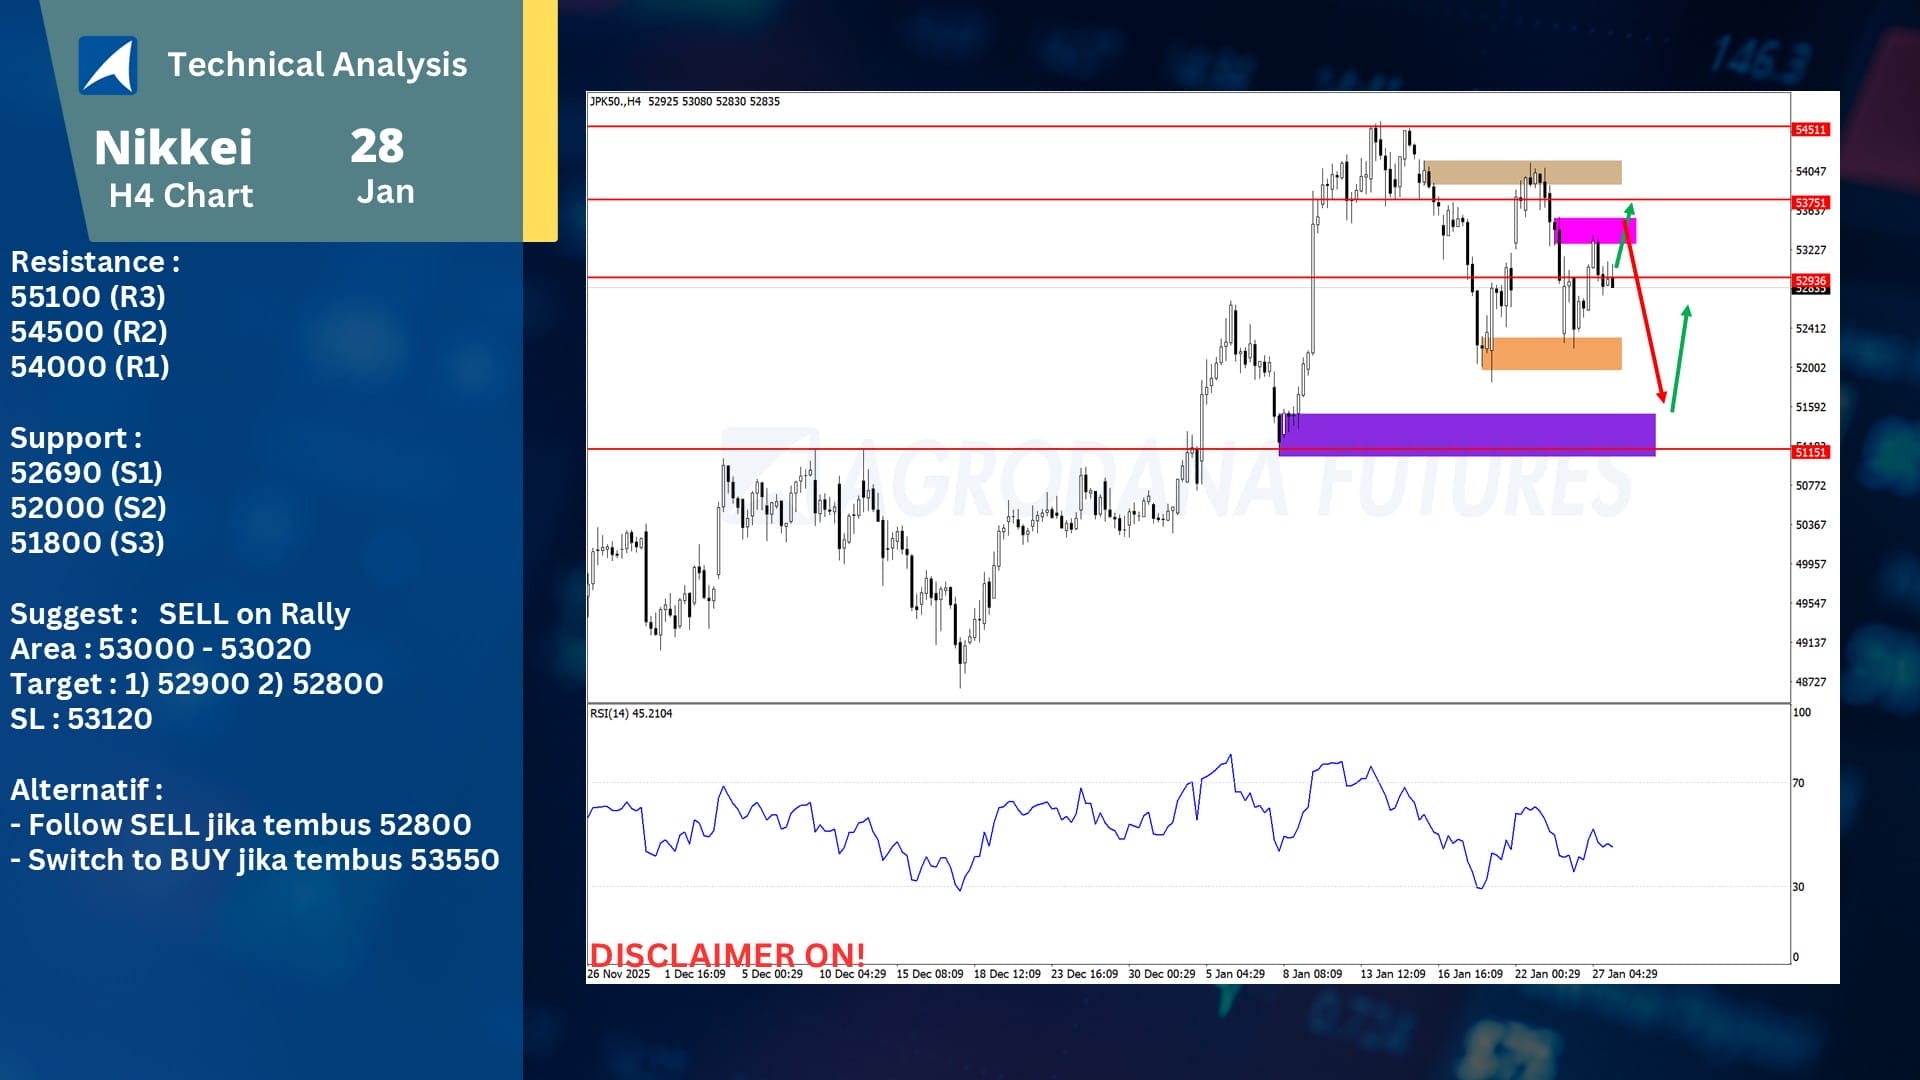Click the Technical Analysis title
1920x1080 pixels.
coord(317,65)
